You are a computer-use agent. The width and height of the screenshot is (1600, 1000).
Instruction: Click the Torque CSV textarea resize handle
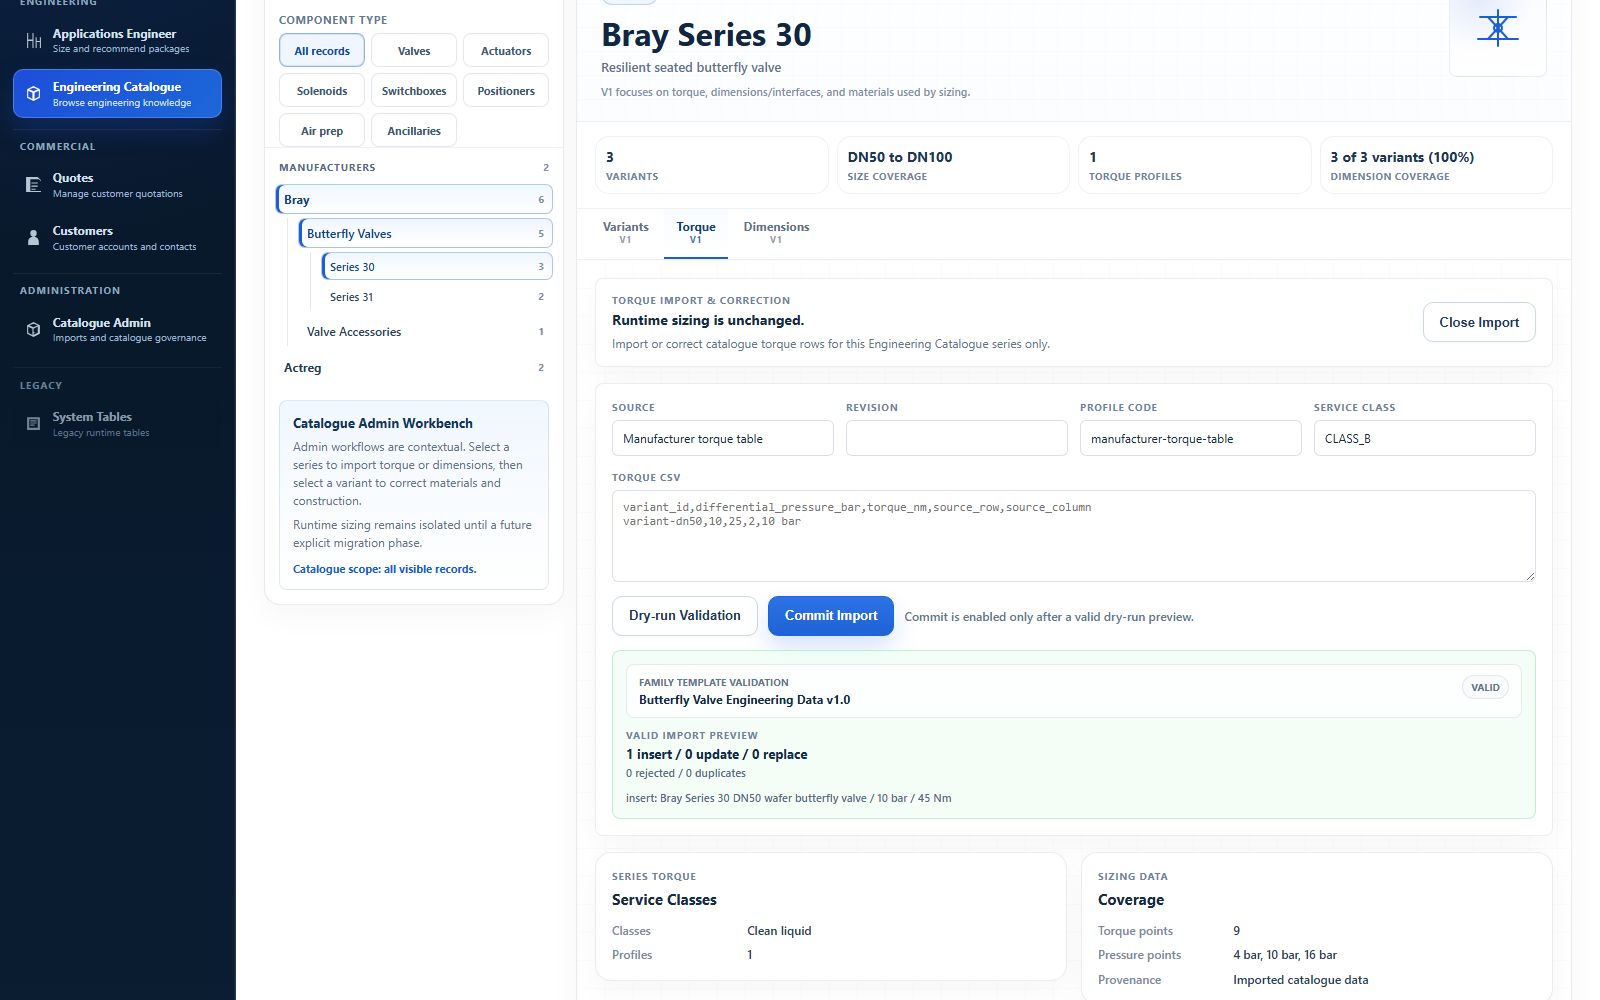click(1529, 575)
